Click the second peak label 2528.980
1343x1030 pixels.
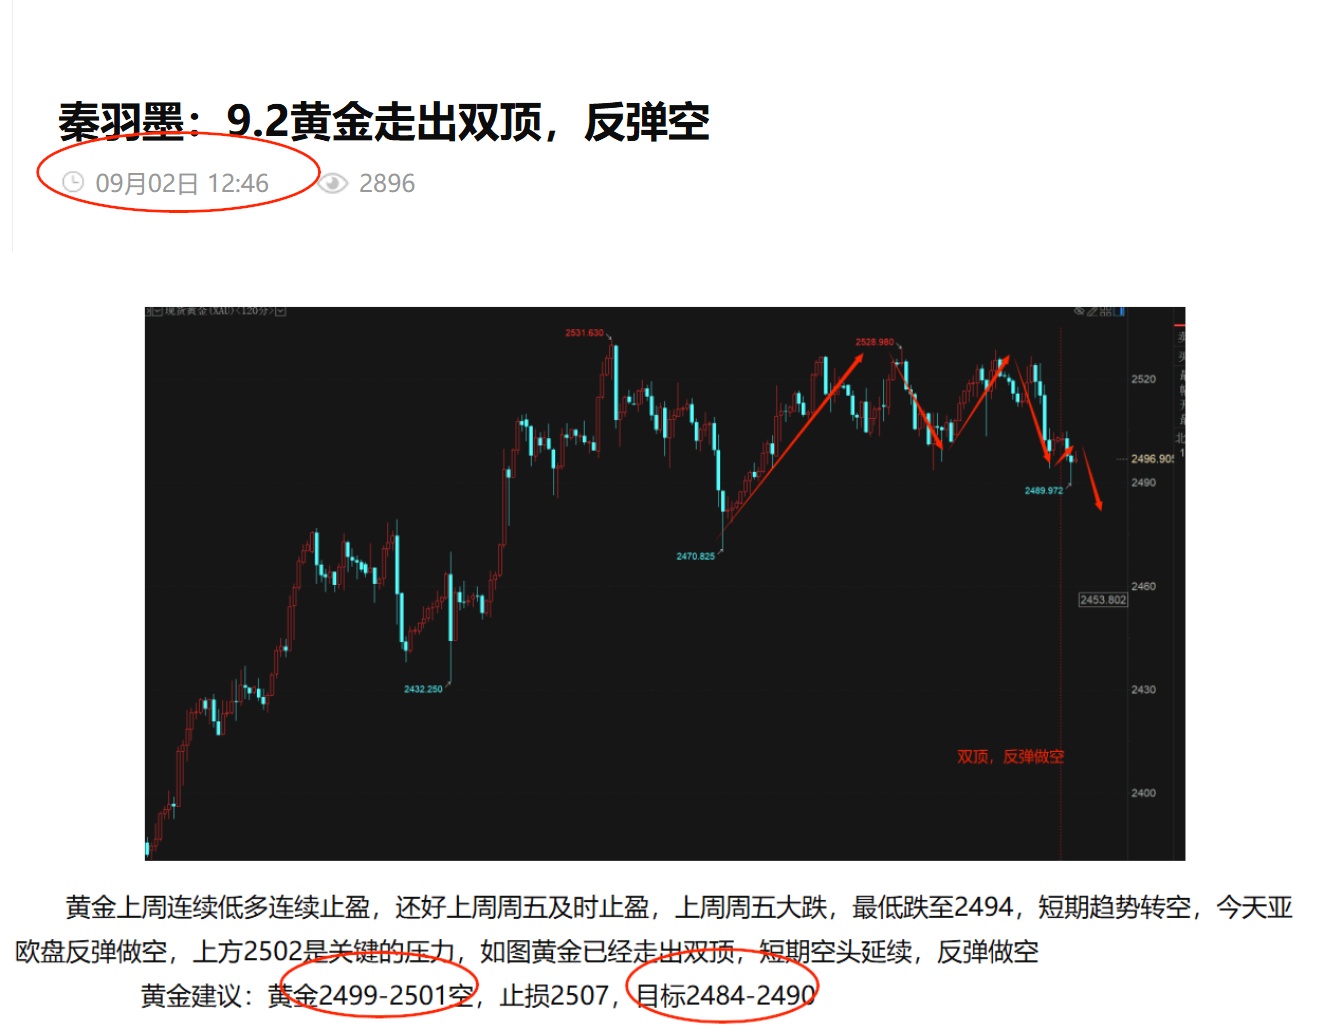(x=874, y=342)
